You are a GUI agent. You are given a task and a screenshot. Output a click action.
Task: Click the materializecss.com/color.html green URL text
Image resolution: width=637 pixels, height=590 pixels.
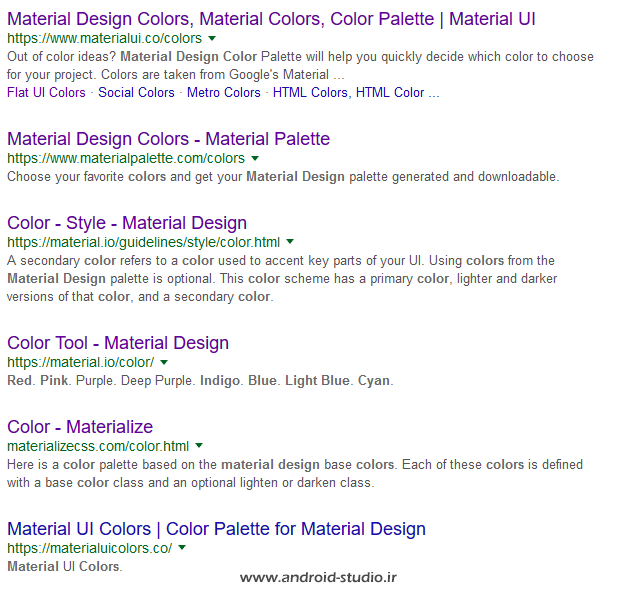98,446
